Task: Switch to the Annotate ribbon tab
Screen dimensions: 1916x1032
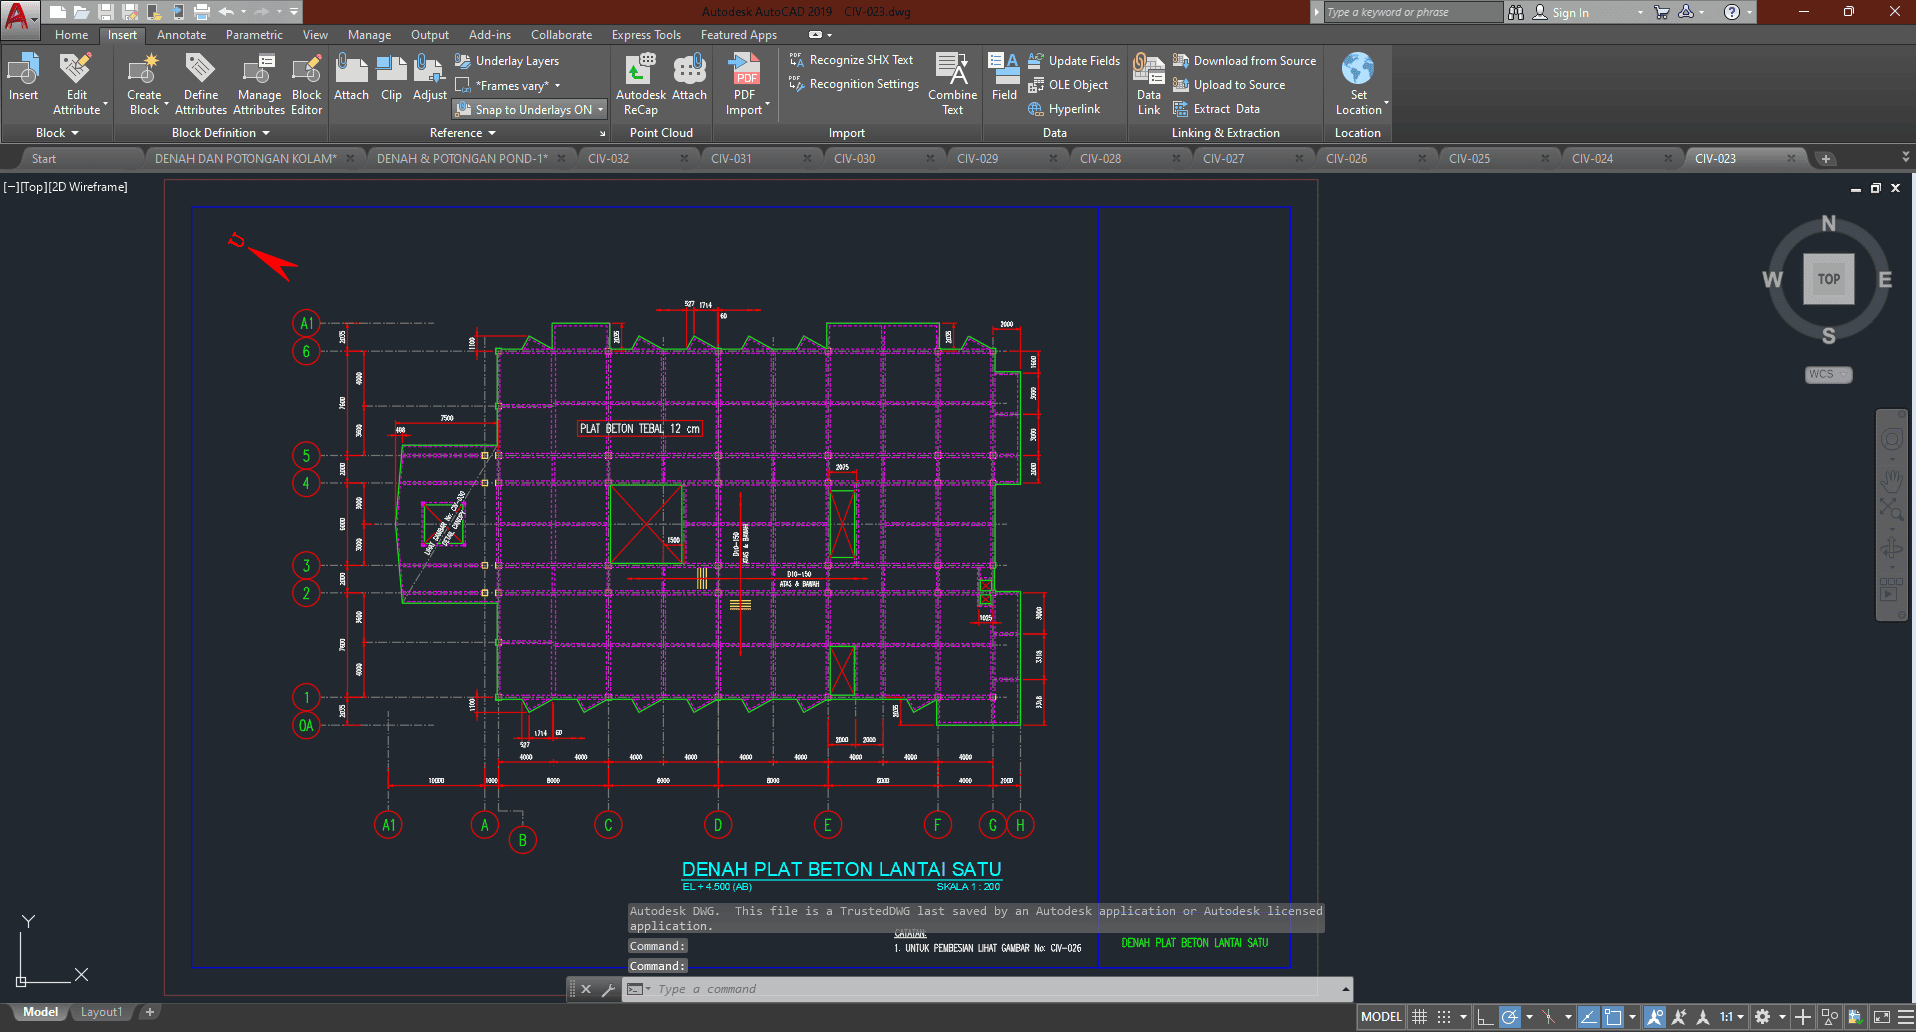Action: click(181, 35)
